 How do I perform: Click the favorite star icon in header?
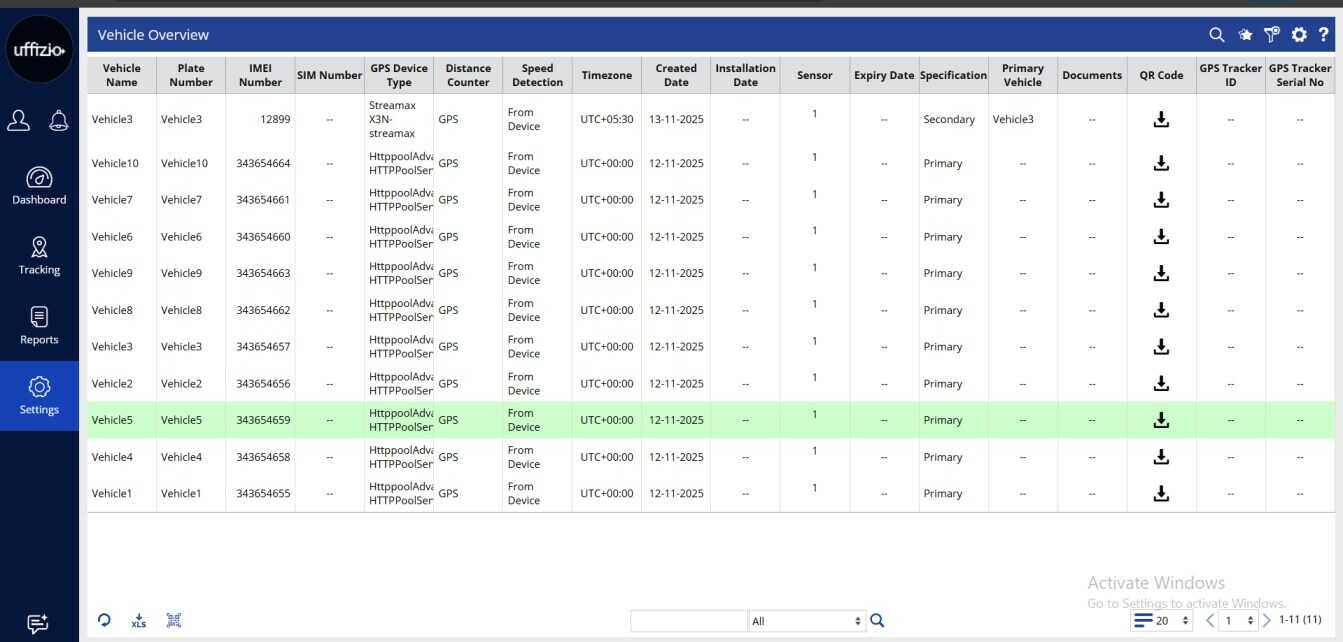click(x=1245, y=35)
